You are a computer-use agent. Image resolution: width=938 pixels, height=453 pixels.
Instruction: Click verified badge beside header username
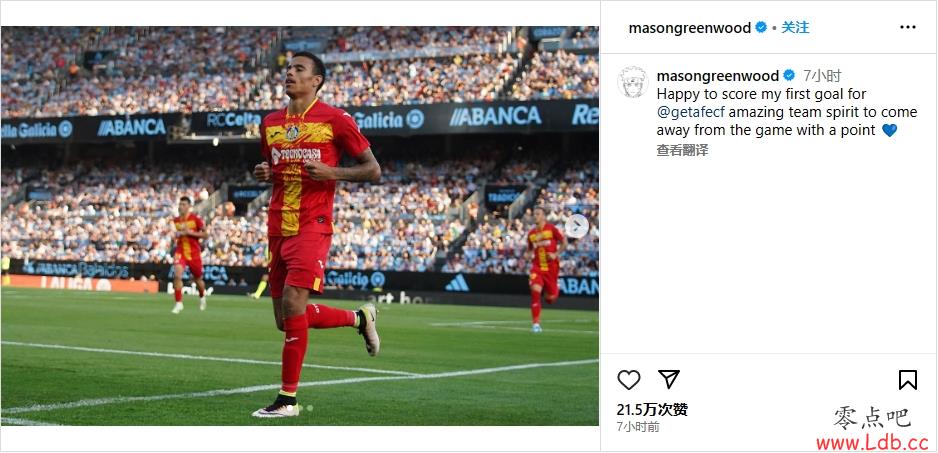[x=761, y=27]
